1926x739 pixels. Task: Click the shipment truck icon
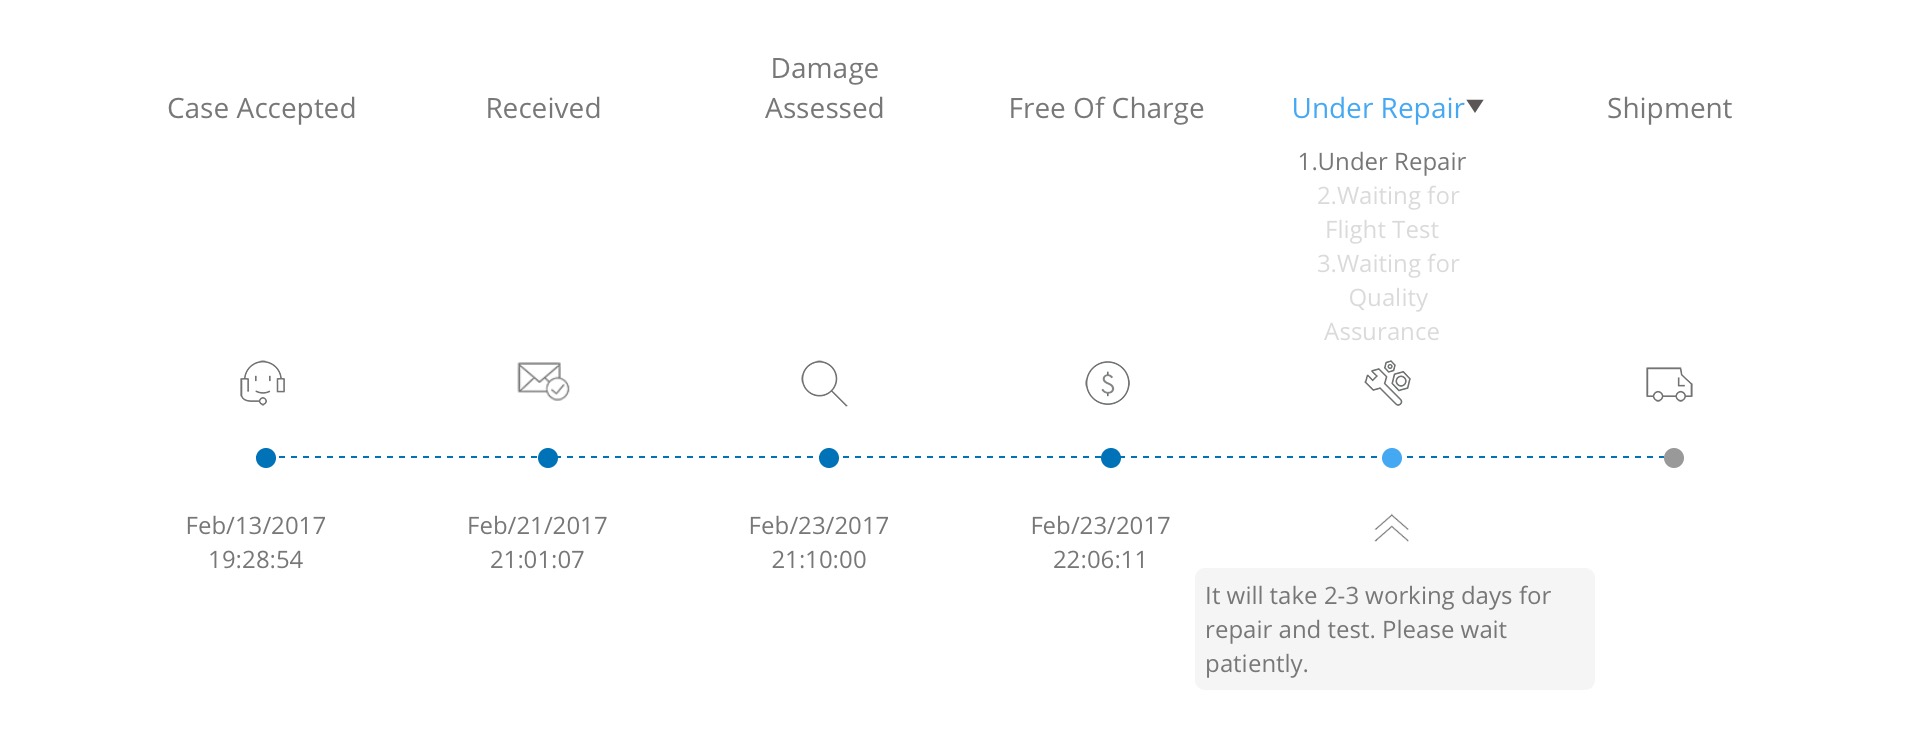click(x=1669, y=384)
